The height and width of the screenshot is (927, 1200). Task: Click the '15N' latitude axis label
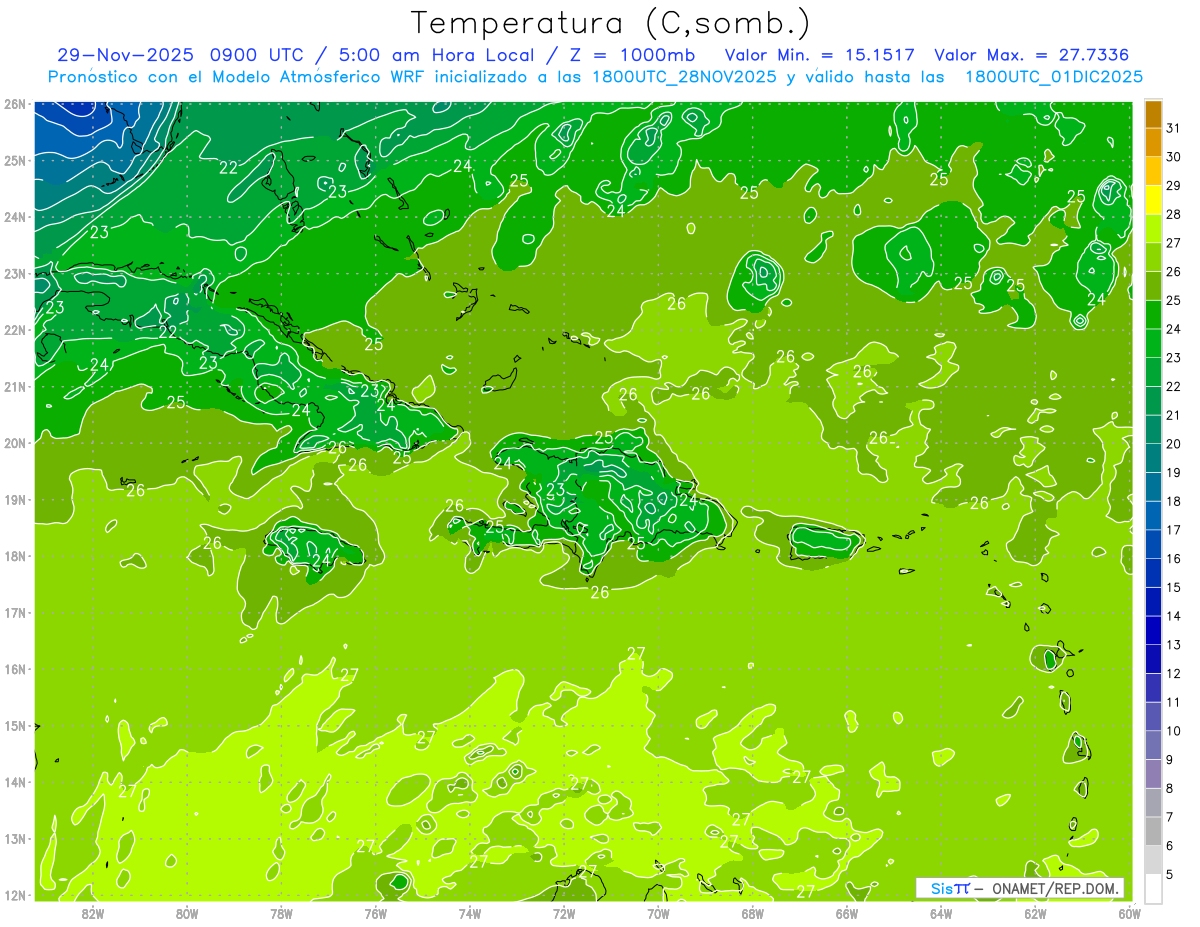(x=15, y=725)
